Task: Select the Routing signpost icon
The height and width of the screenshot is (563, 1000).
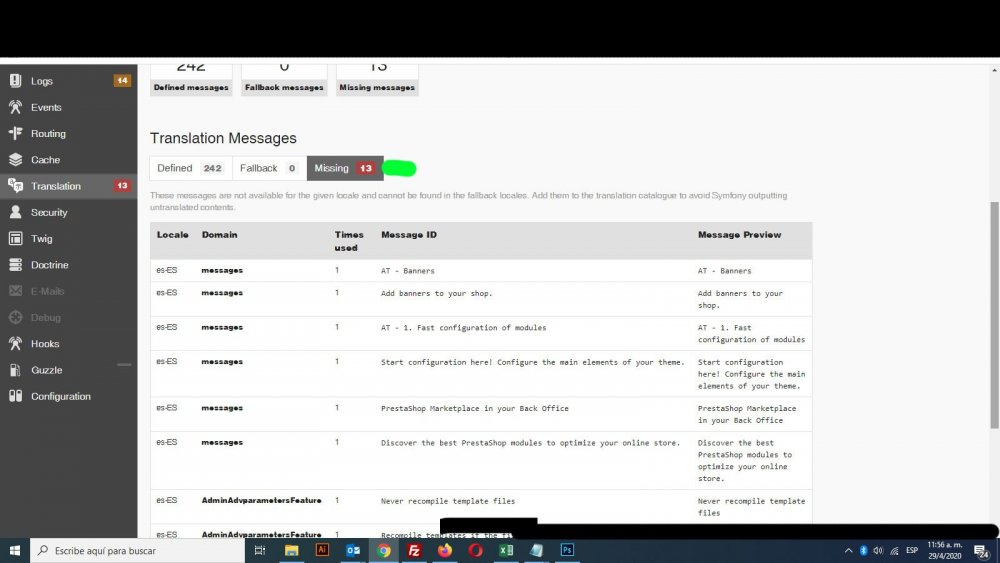Action: coord(15,133)
